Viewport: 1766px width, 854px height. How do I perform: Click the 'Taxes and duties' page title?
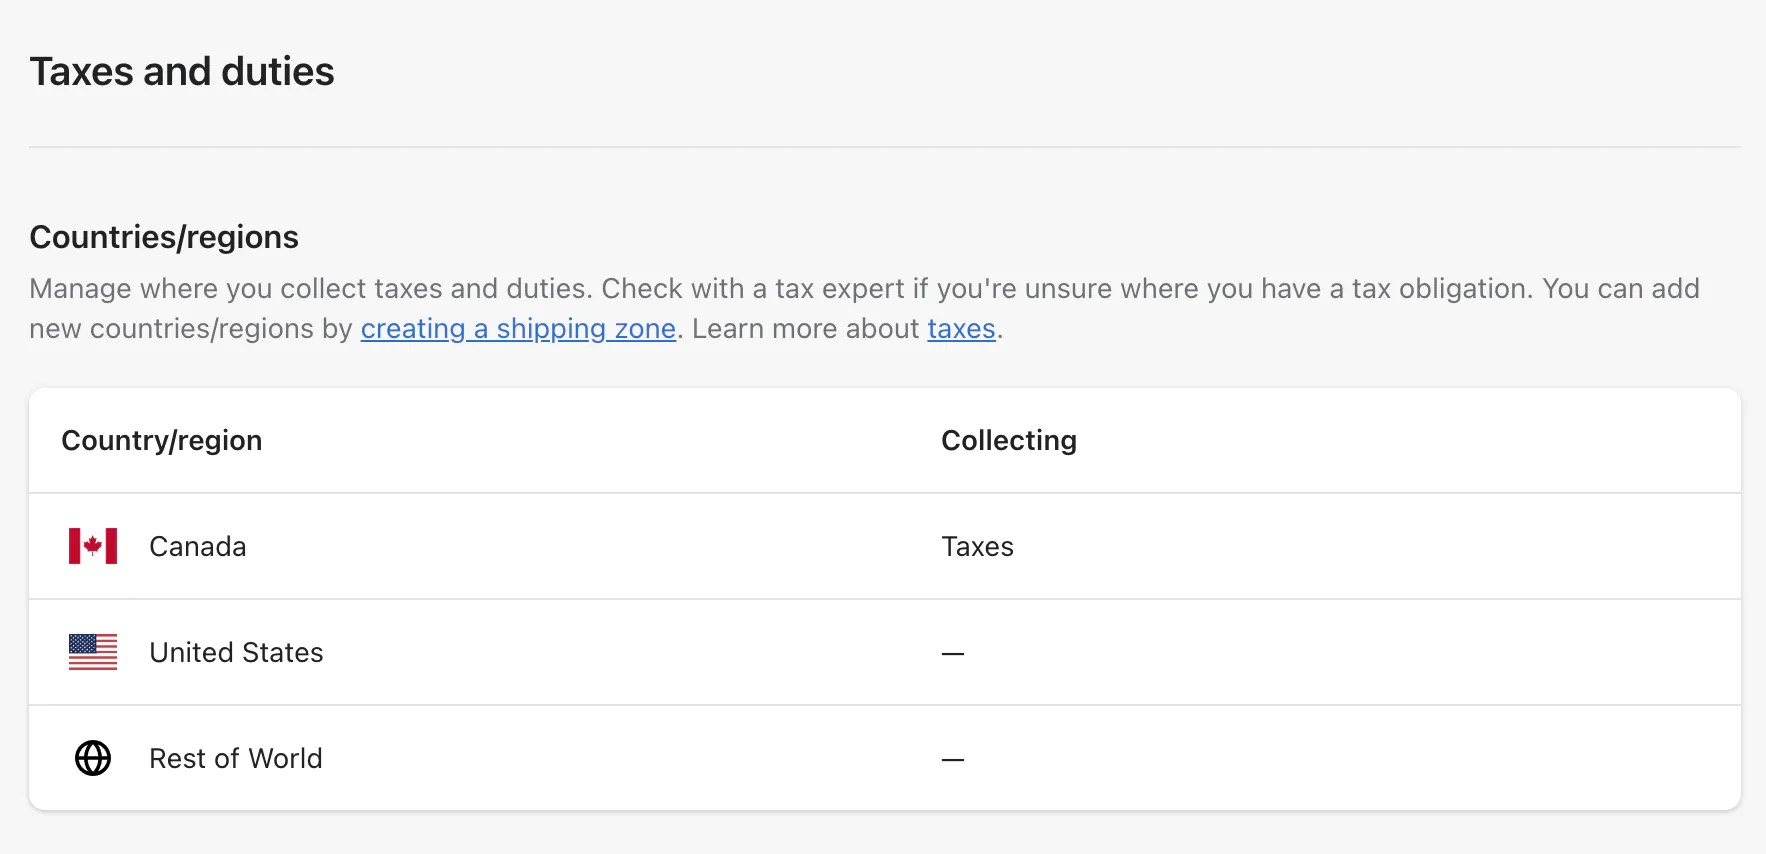tap(182, 72)
